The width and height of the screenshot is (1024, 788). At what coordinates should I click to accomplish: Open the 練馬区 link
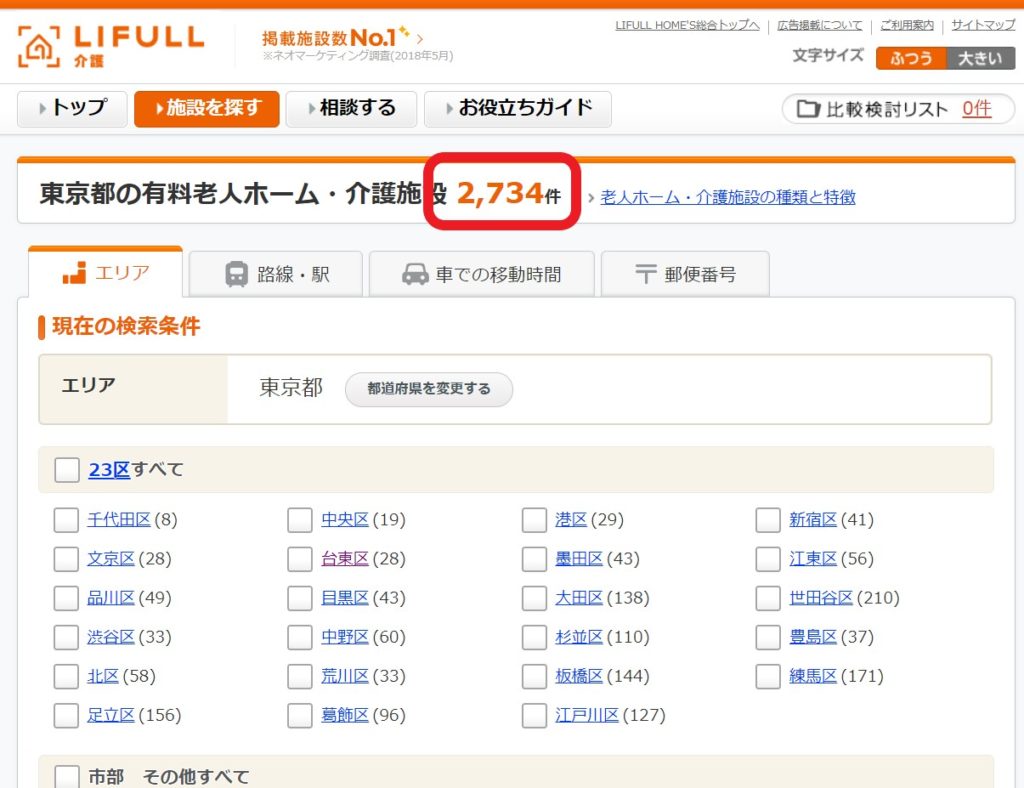pyautogui.click(x=813, y=676)
